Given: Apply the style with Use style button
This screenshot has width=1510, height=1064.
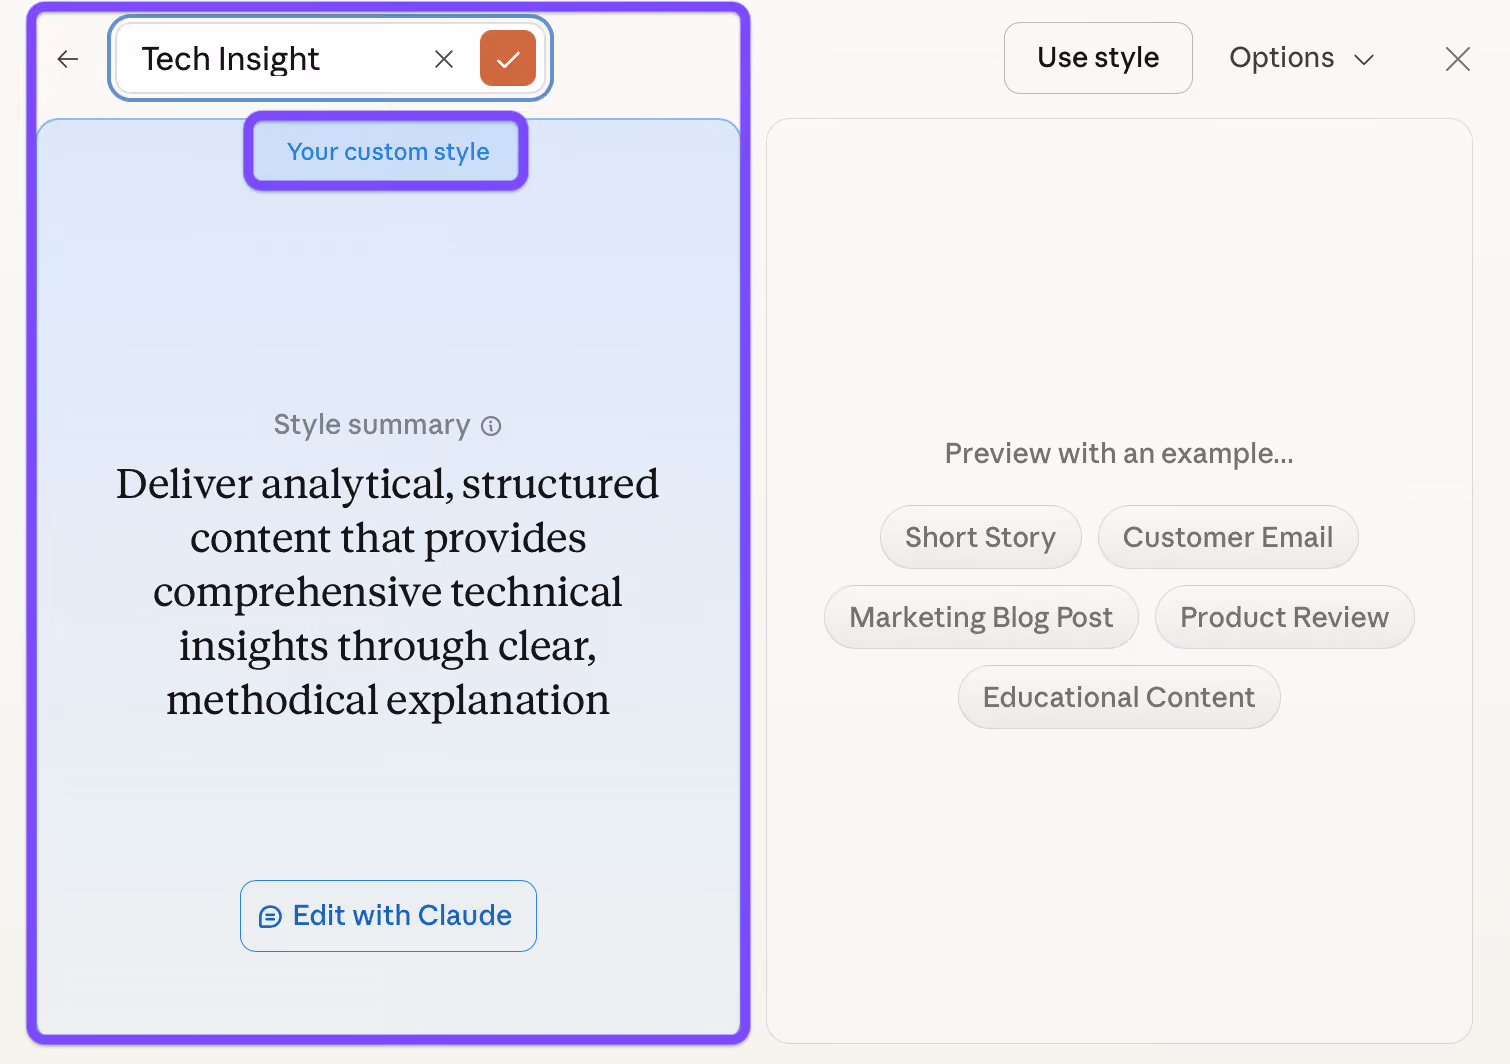Looking at the screenshot, I should 1098,58.
